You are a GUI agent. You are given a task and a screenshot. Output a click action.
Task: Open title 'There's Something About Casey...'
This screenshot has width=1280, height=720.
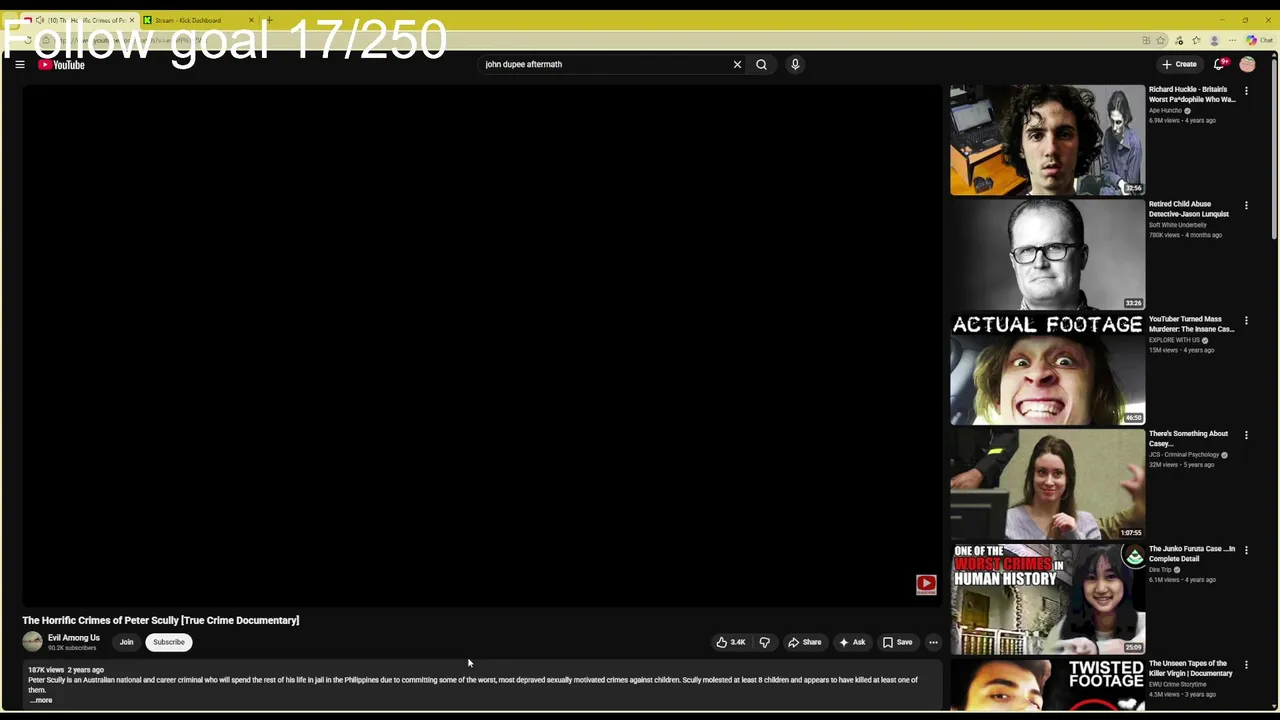pyautogui.click(x=1188, y=438)
